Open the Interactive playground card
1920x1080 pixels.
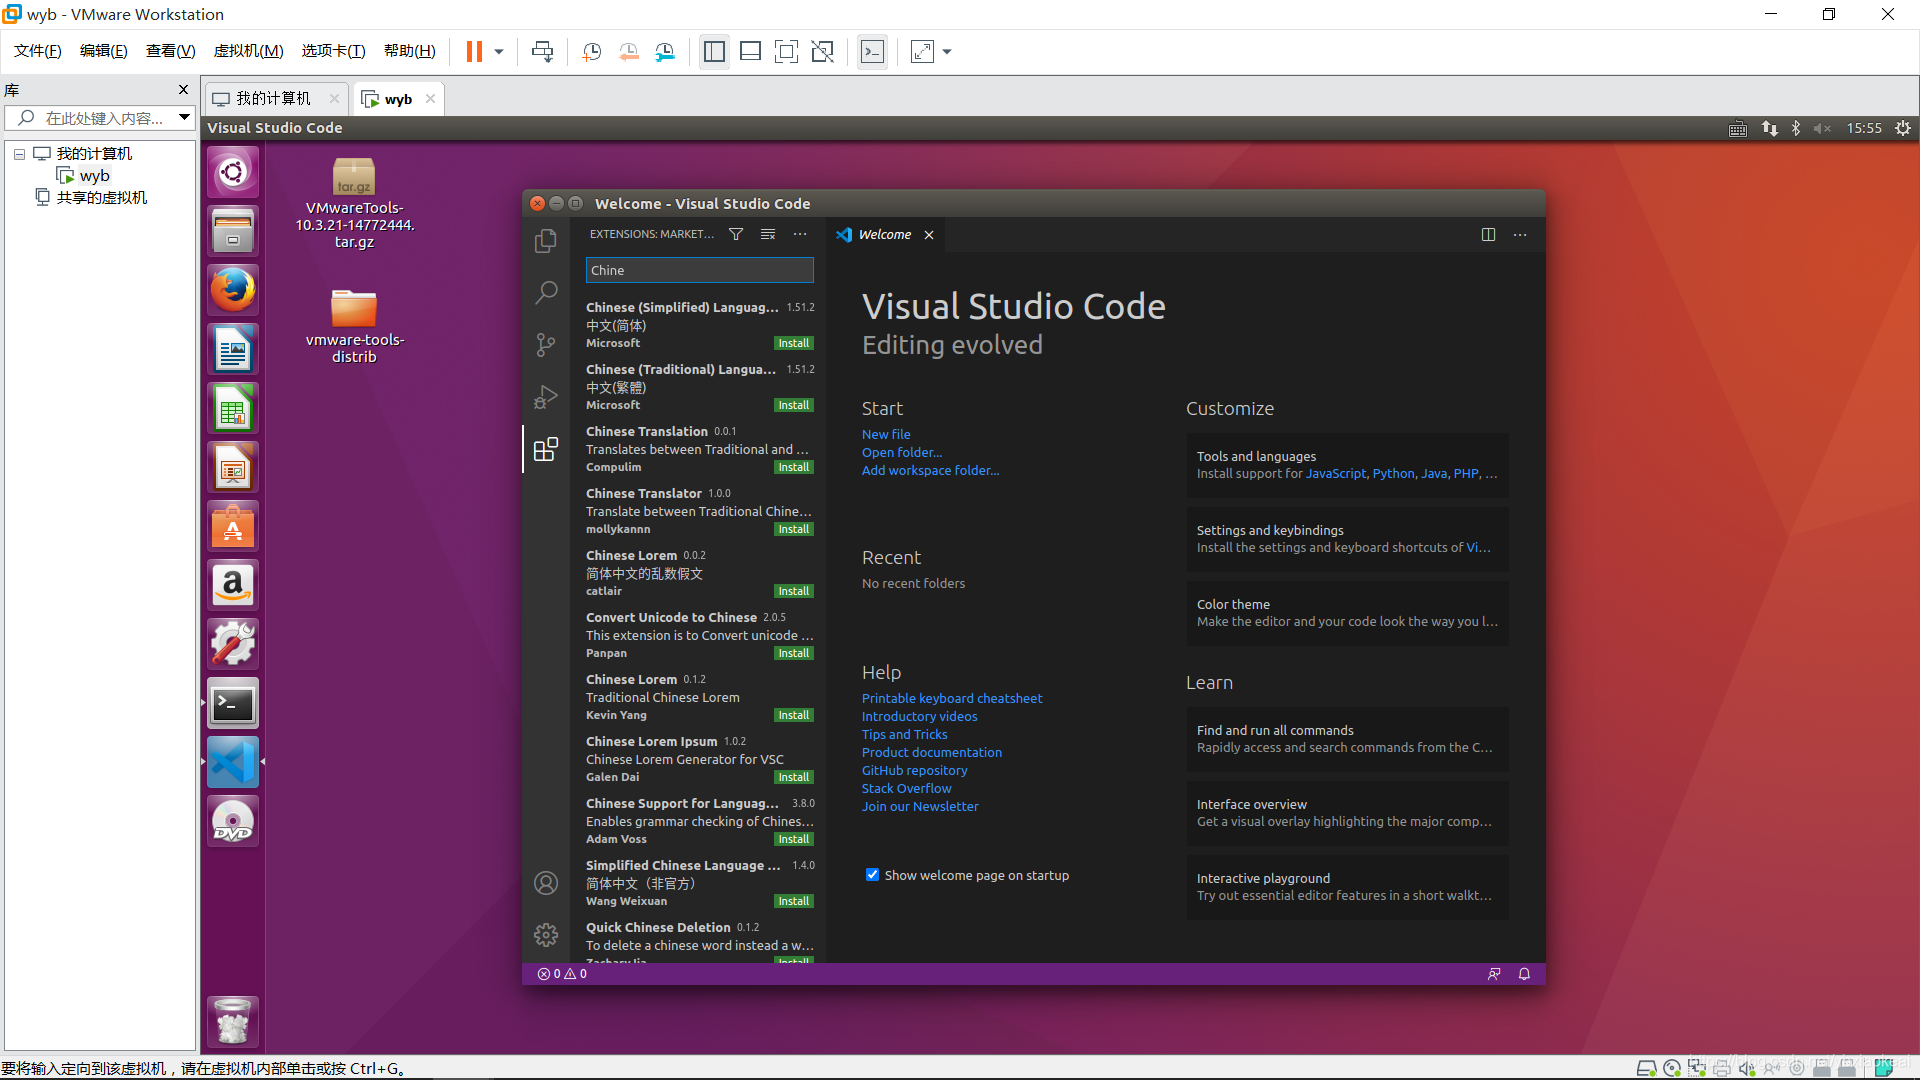[1347, 887]
